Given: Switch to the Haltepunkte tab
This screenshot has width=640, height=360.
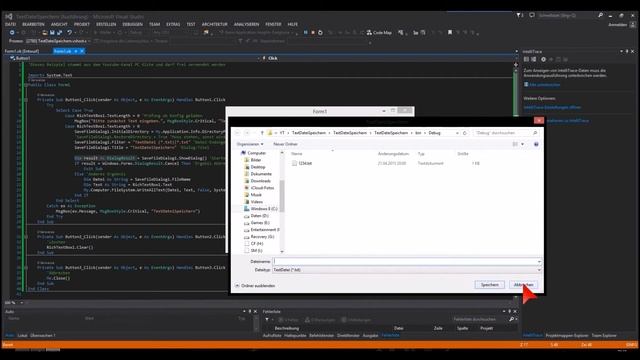Looking at the screenshot, I should pyautogui.click(x=295, y=336).
